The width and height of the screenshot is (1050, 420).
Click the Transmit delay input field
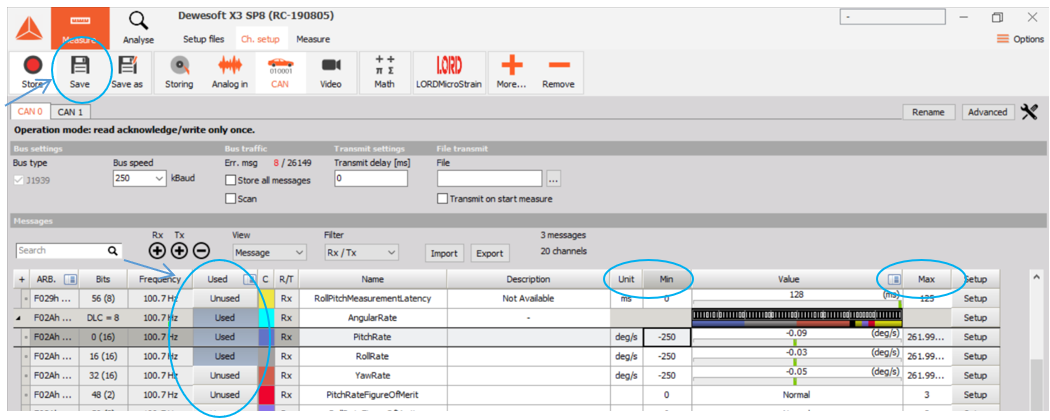(x=370, y=179)
